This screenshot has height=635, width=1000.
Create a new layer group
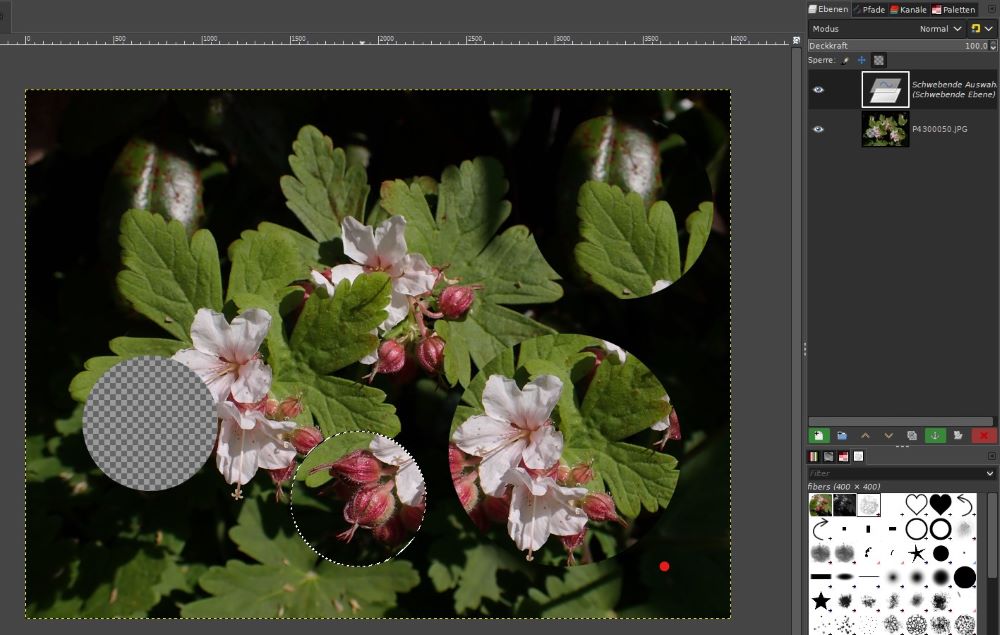pyautogui.click(x=842, y=436)
